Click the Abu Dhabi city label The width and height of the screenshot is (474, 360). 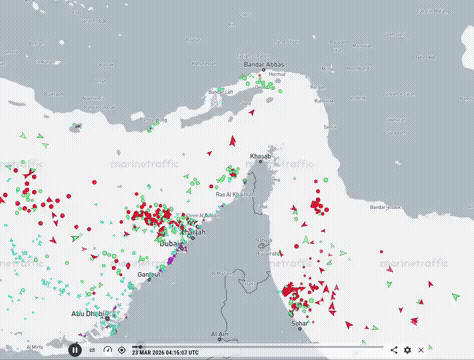point(88,314)
